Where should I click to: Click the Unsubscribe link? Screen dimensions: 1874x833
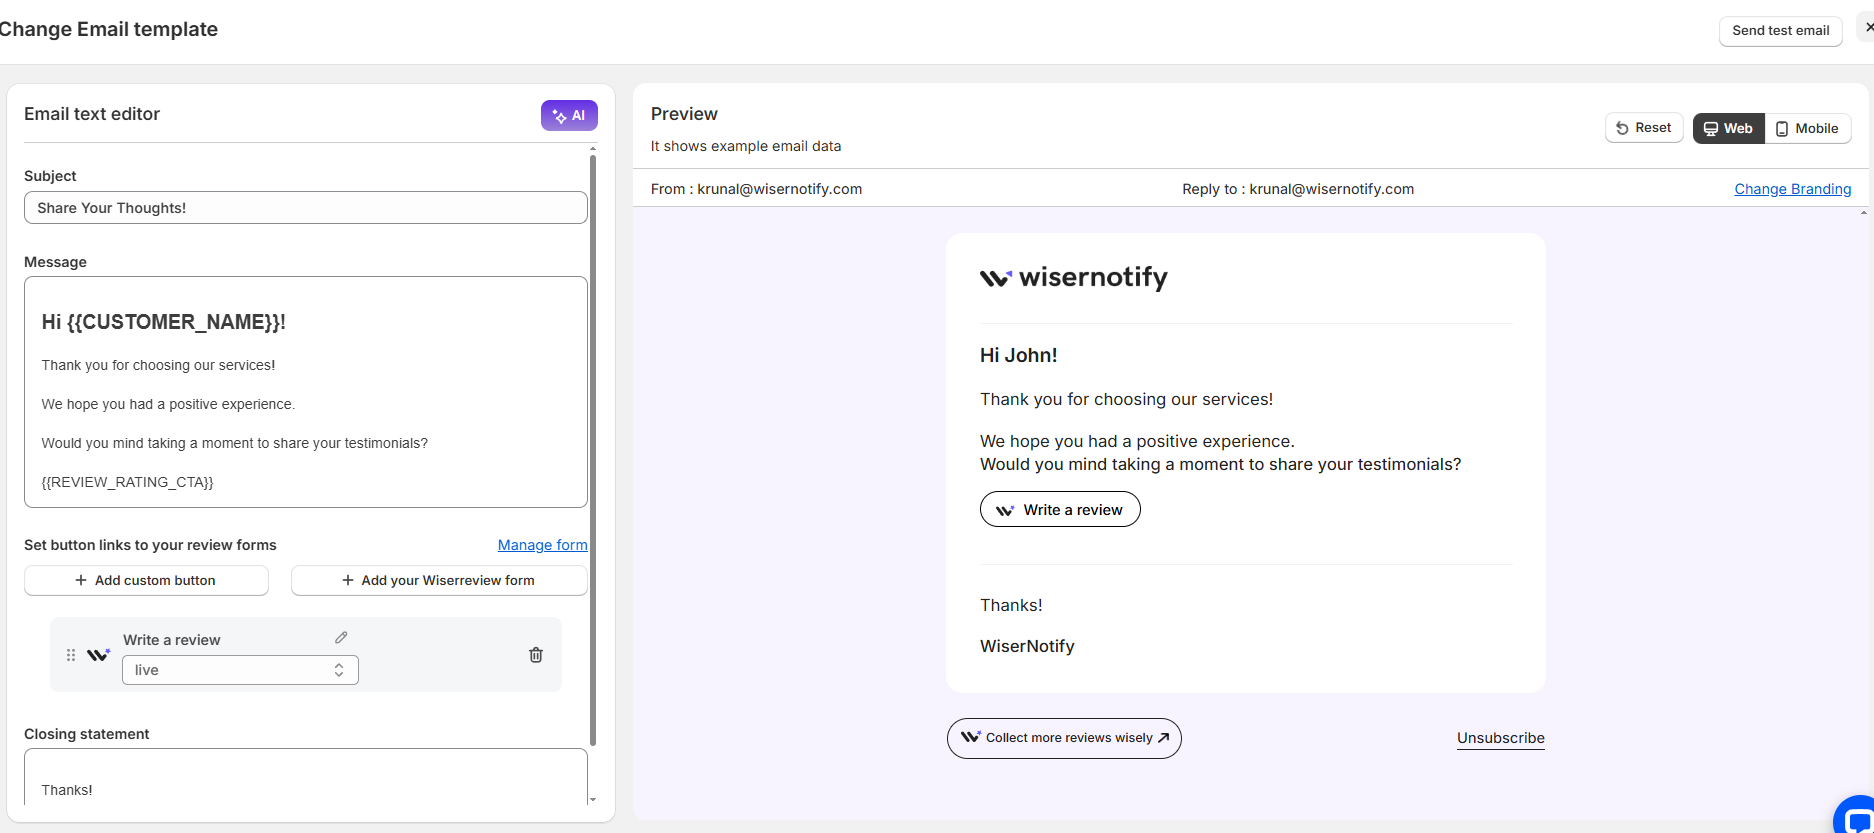pyautogui.click(x=1500, y=738)
